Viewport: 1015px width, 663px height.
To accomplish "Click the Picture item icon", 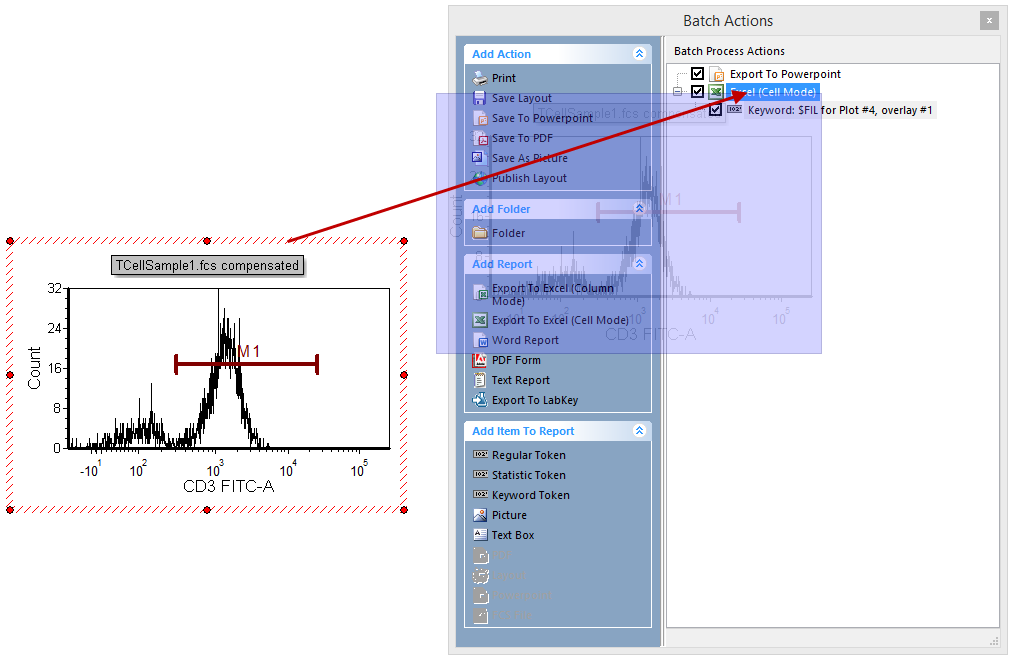I will click(480, 515).
